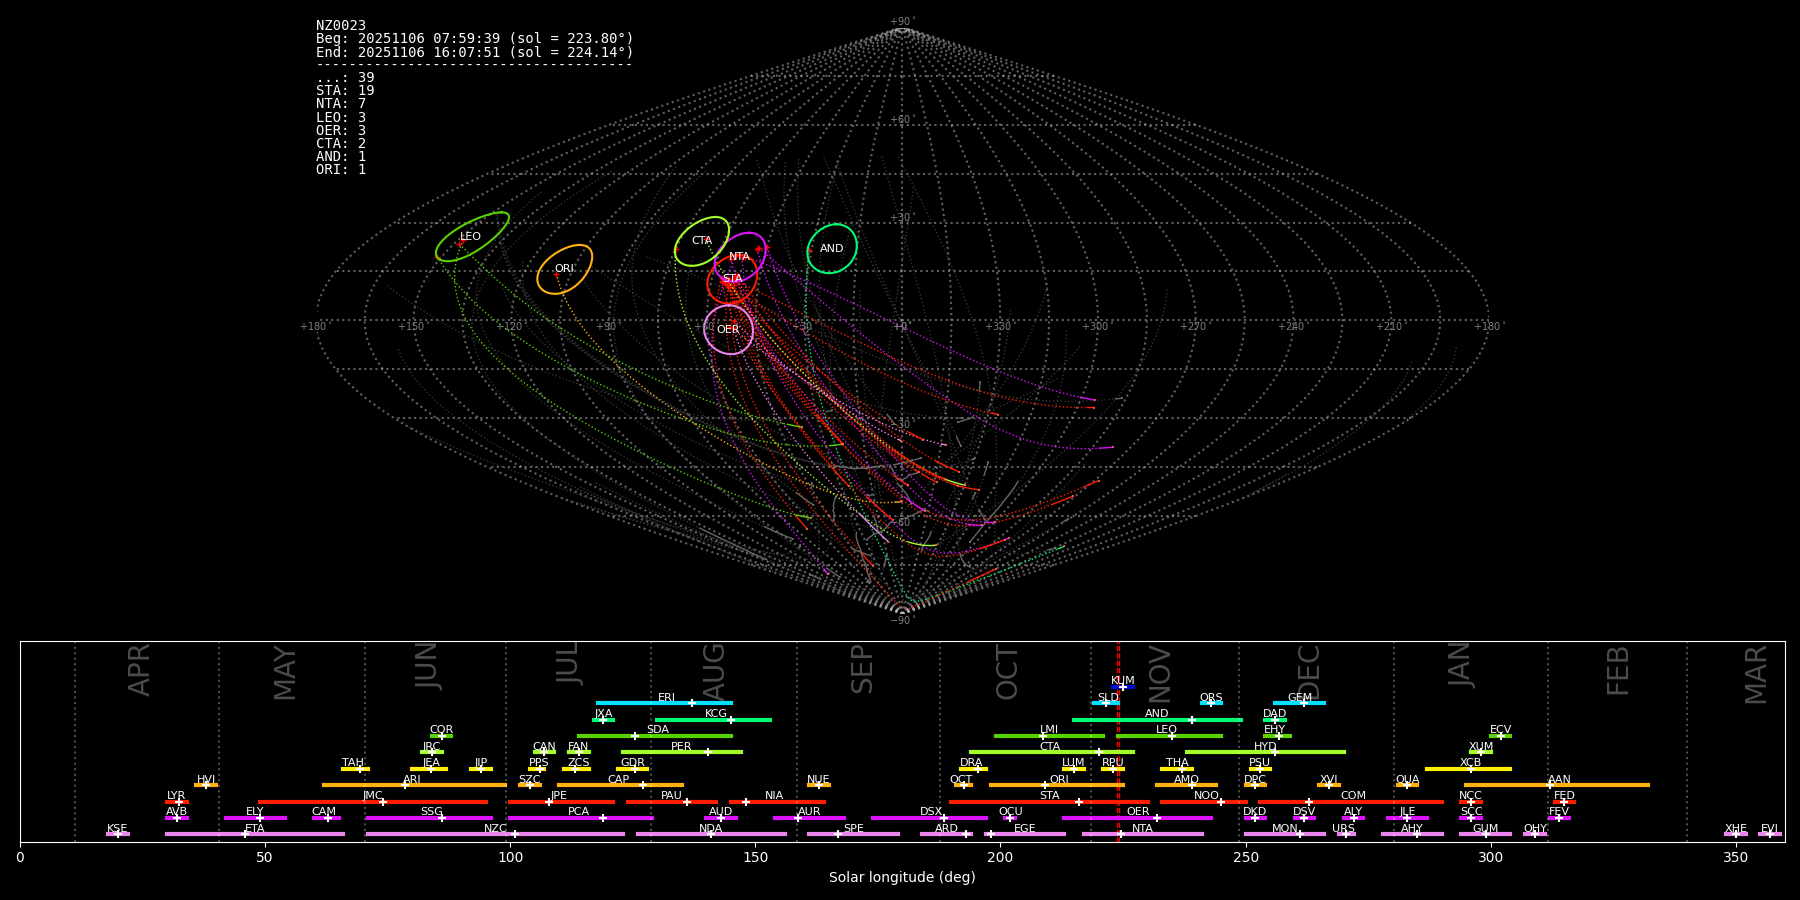
Task: Click the 150 tick label on the solar longitude axis
Action: pos(755,857)
